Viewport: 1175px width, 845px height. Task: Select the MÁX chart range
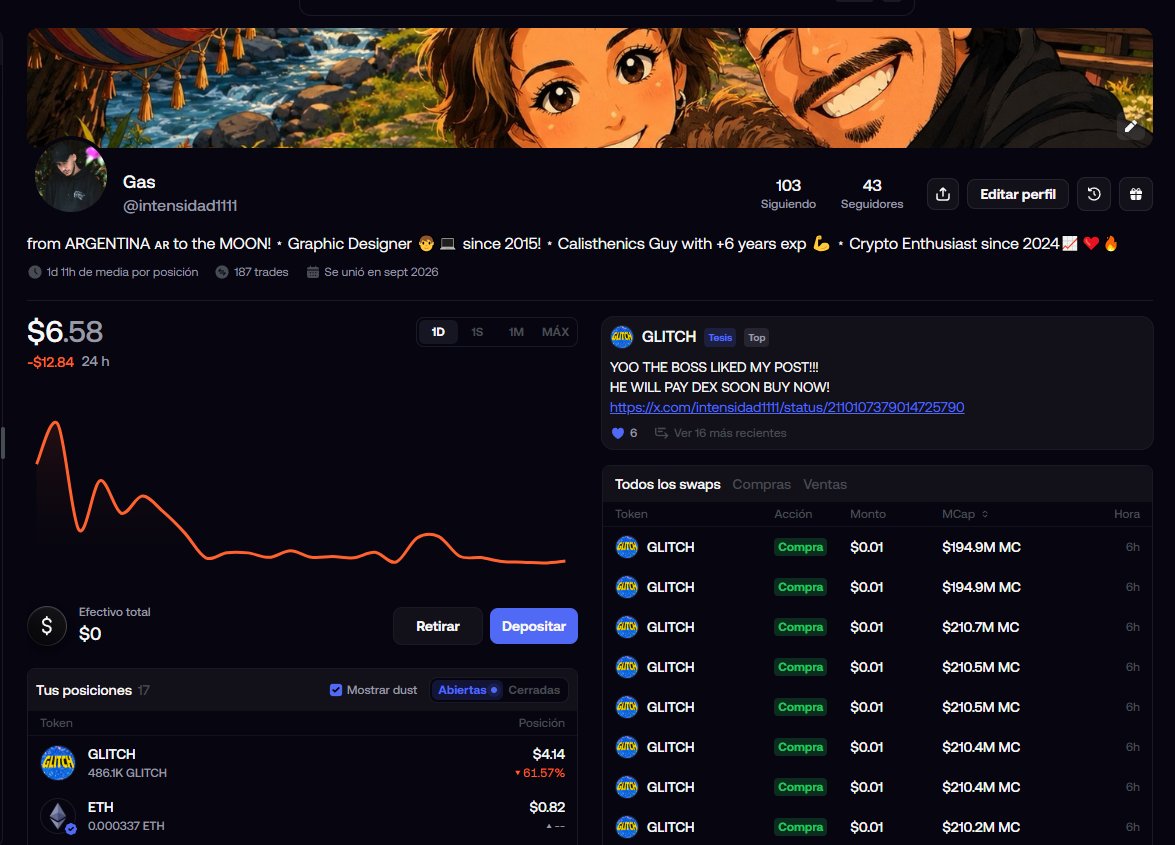coord(555,332)
